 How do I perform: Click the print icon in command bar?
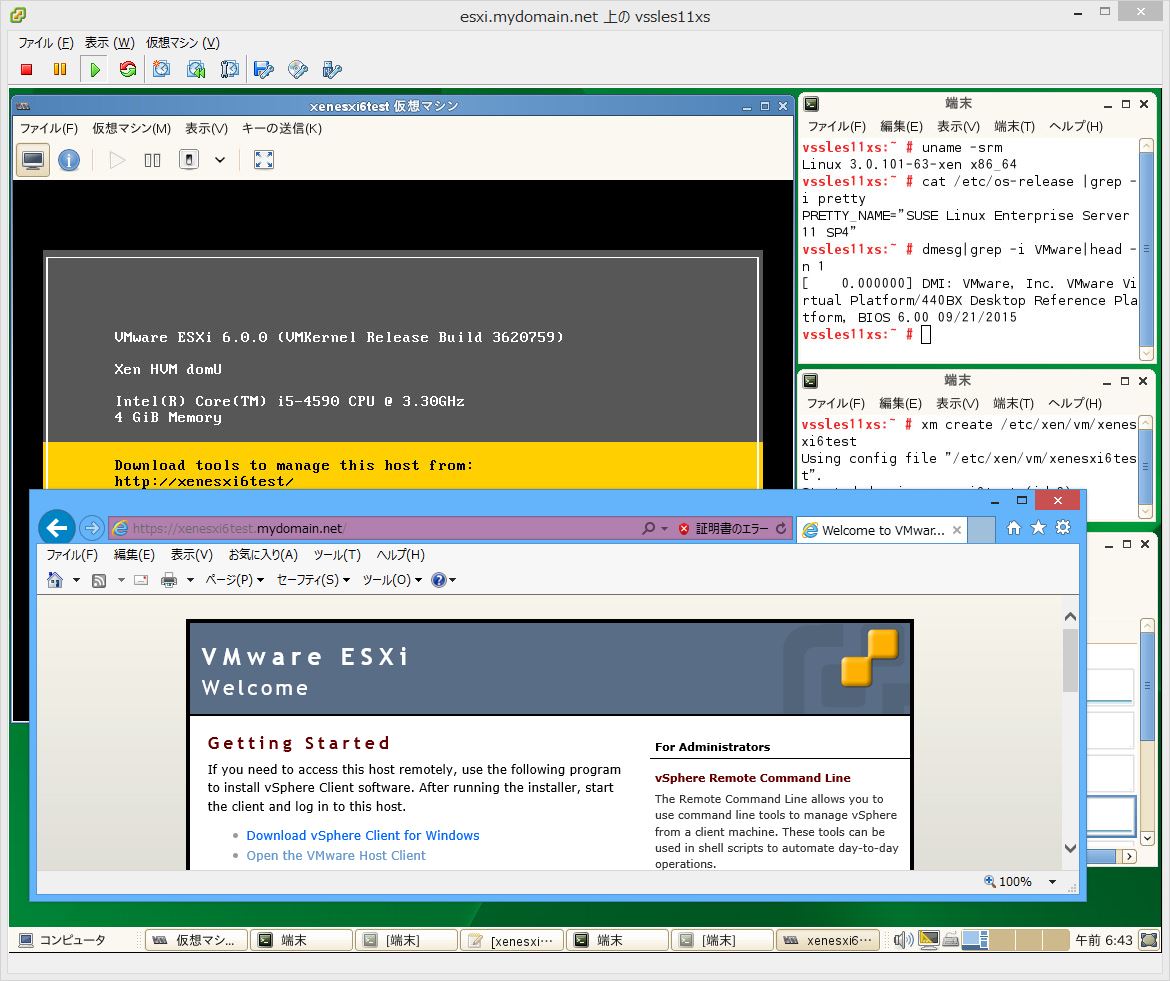[169, 580]
